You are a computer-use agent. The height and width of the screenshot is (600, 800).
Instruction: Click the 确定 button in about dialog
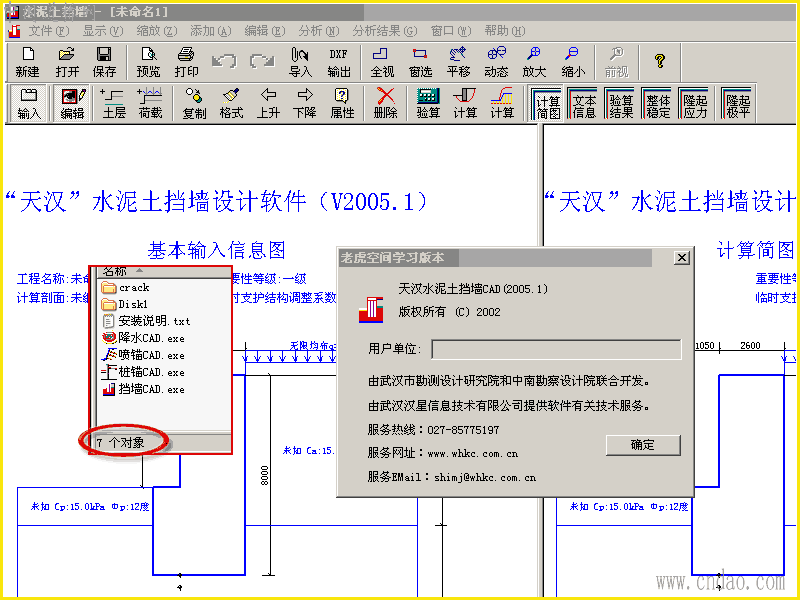click(x=643, y=445)
